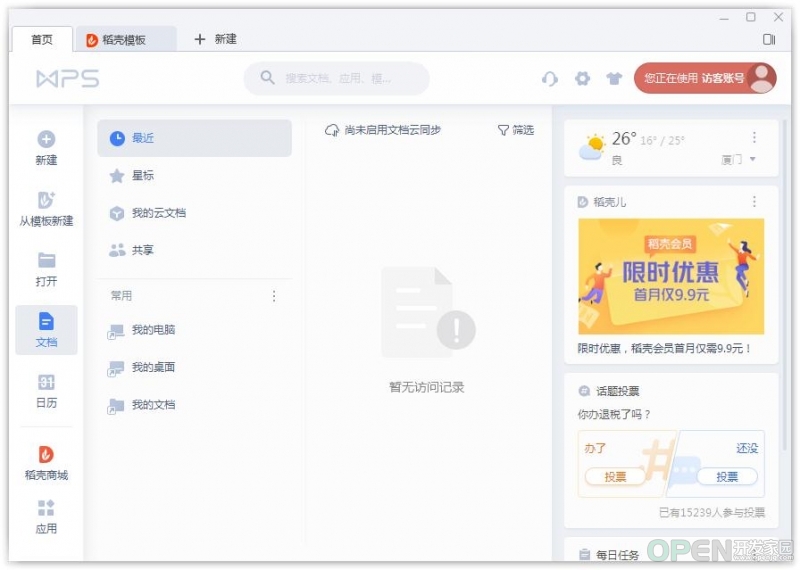800x570 pixels.
Task: Click the + 新建 tab button
Action: [215, 39]
